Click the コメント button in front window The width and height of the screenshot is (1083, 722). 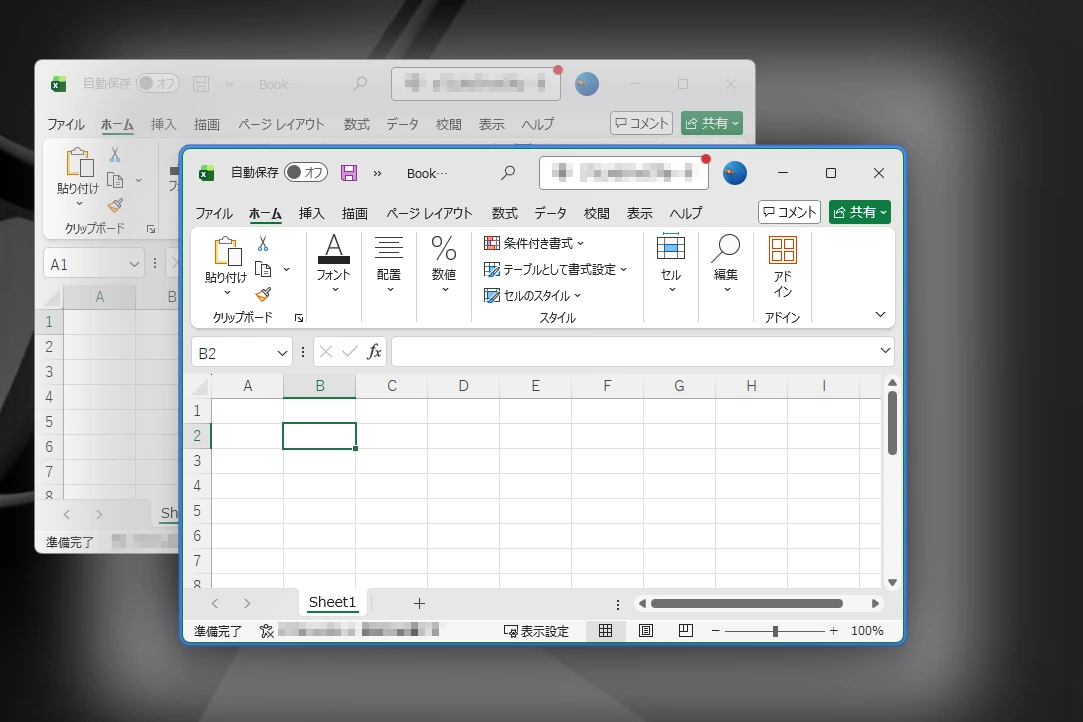click(x=789, y=212)
